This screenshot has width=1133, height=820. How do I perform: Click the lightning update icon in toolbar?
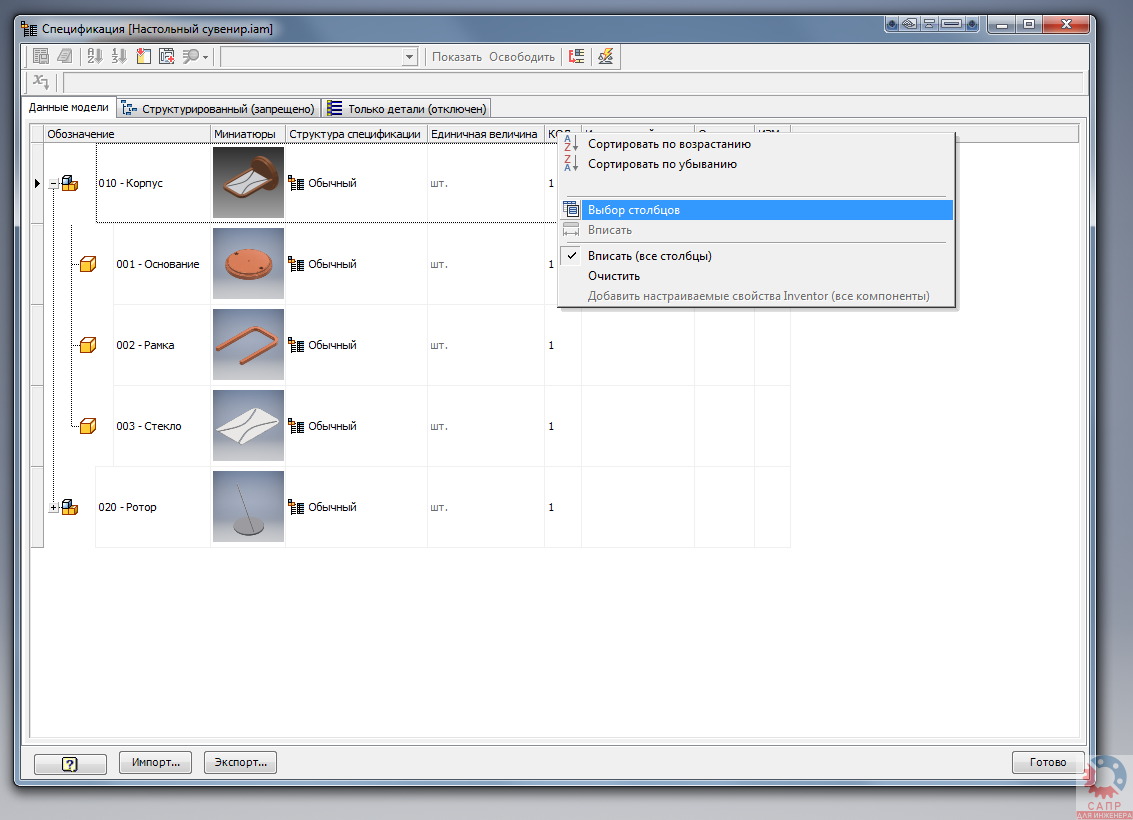(606, 56)
